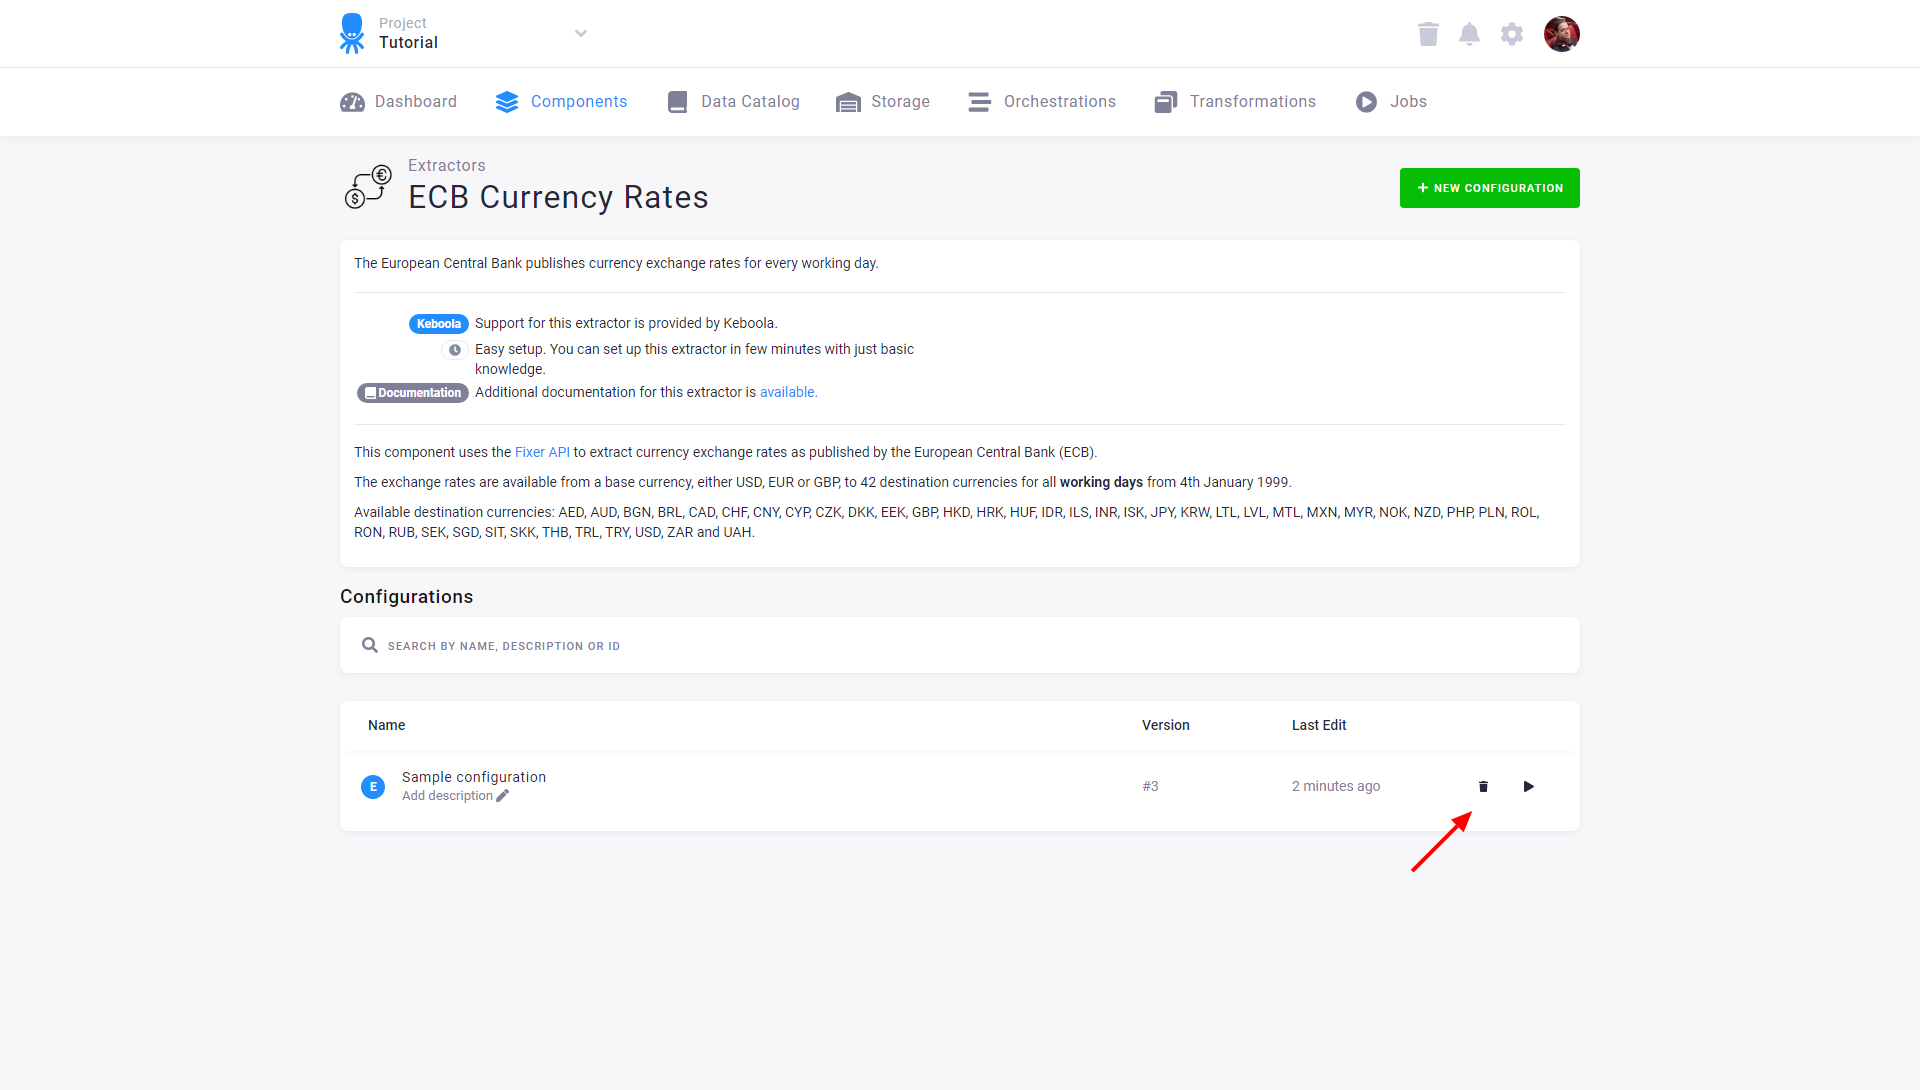This screenshot has width=1920, height=1090.
Task: Navigate to Transformations
Action: click(1235, 102)
